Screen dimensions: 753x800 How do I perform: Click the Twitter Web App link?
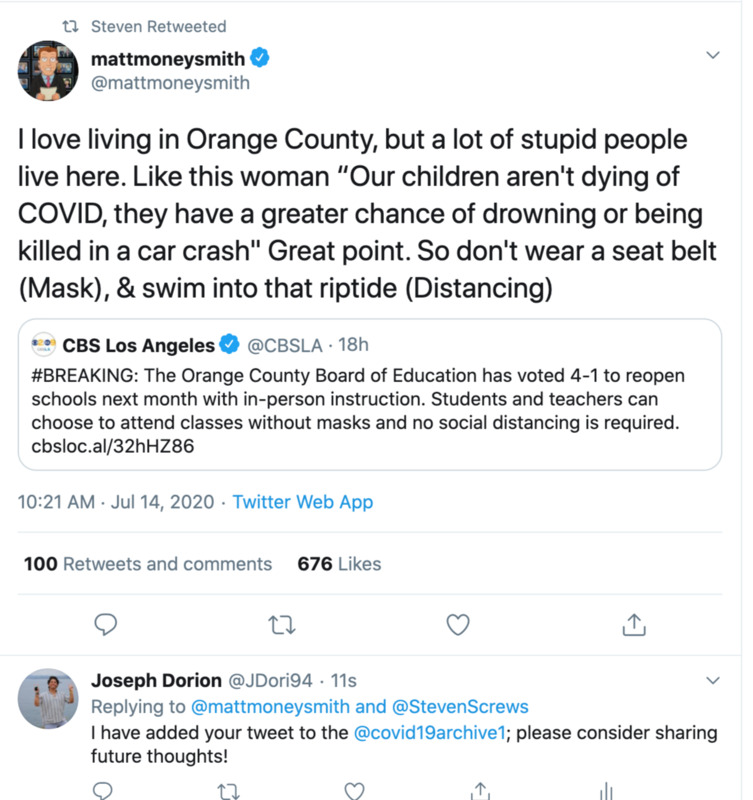tap(302, 502)
